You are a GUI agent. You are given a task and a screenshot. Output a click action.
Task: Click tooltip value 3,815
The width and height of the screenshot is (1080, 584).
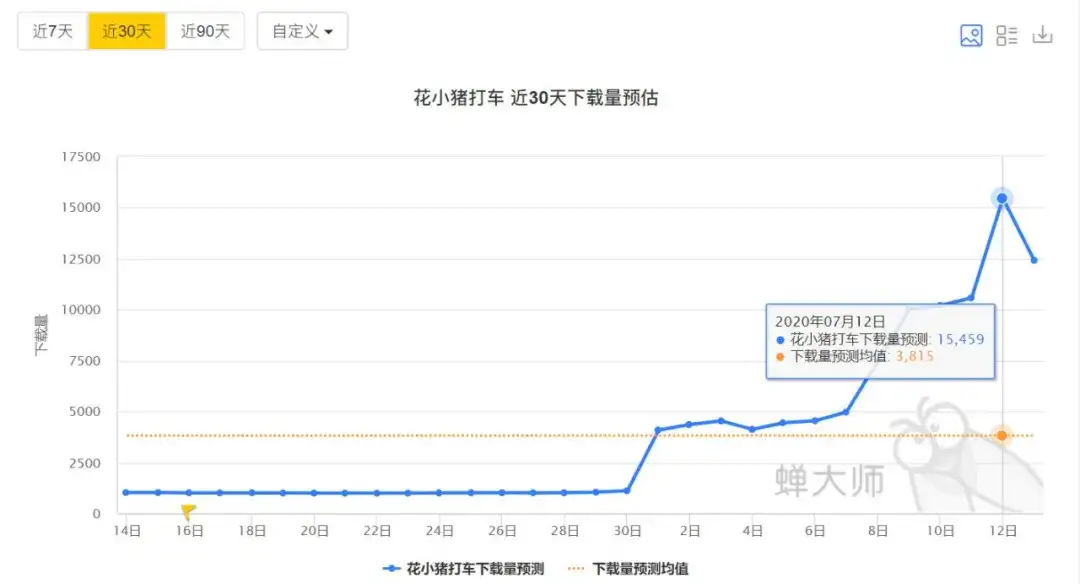(915, 356)
